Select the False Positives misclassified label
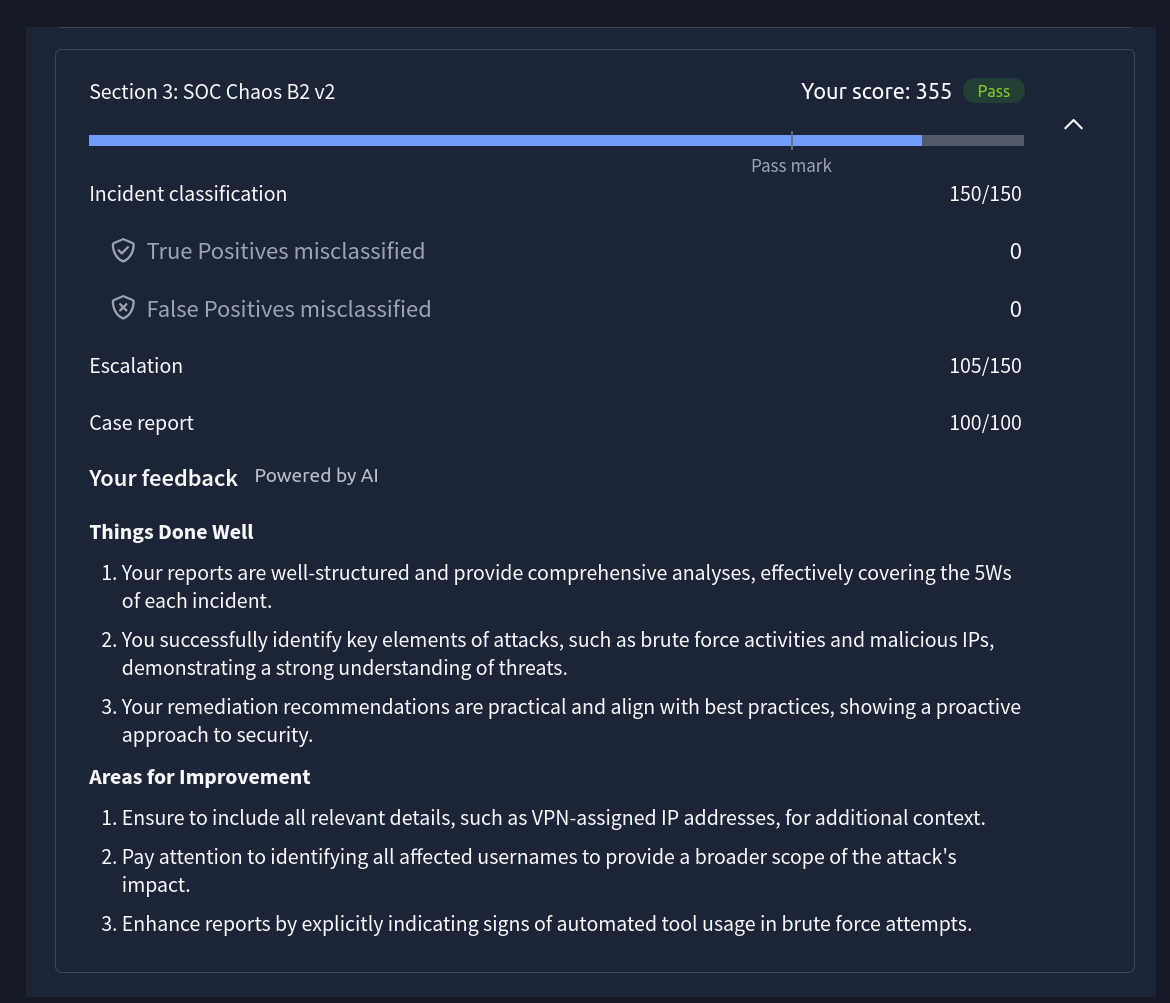The width and height of the screenshot is (1170, 1003). click(288, 309)
